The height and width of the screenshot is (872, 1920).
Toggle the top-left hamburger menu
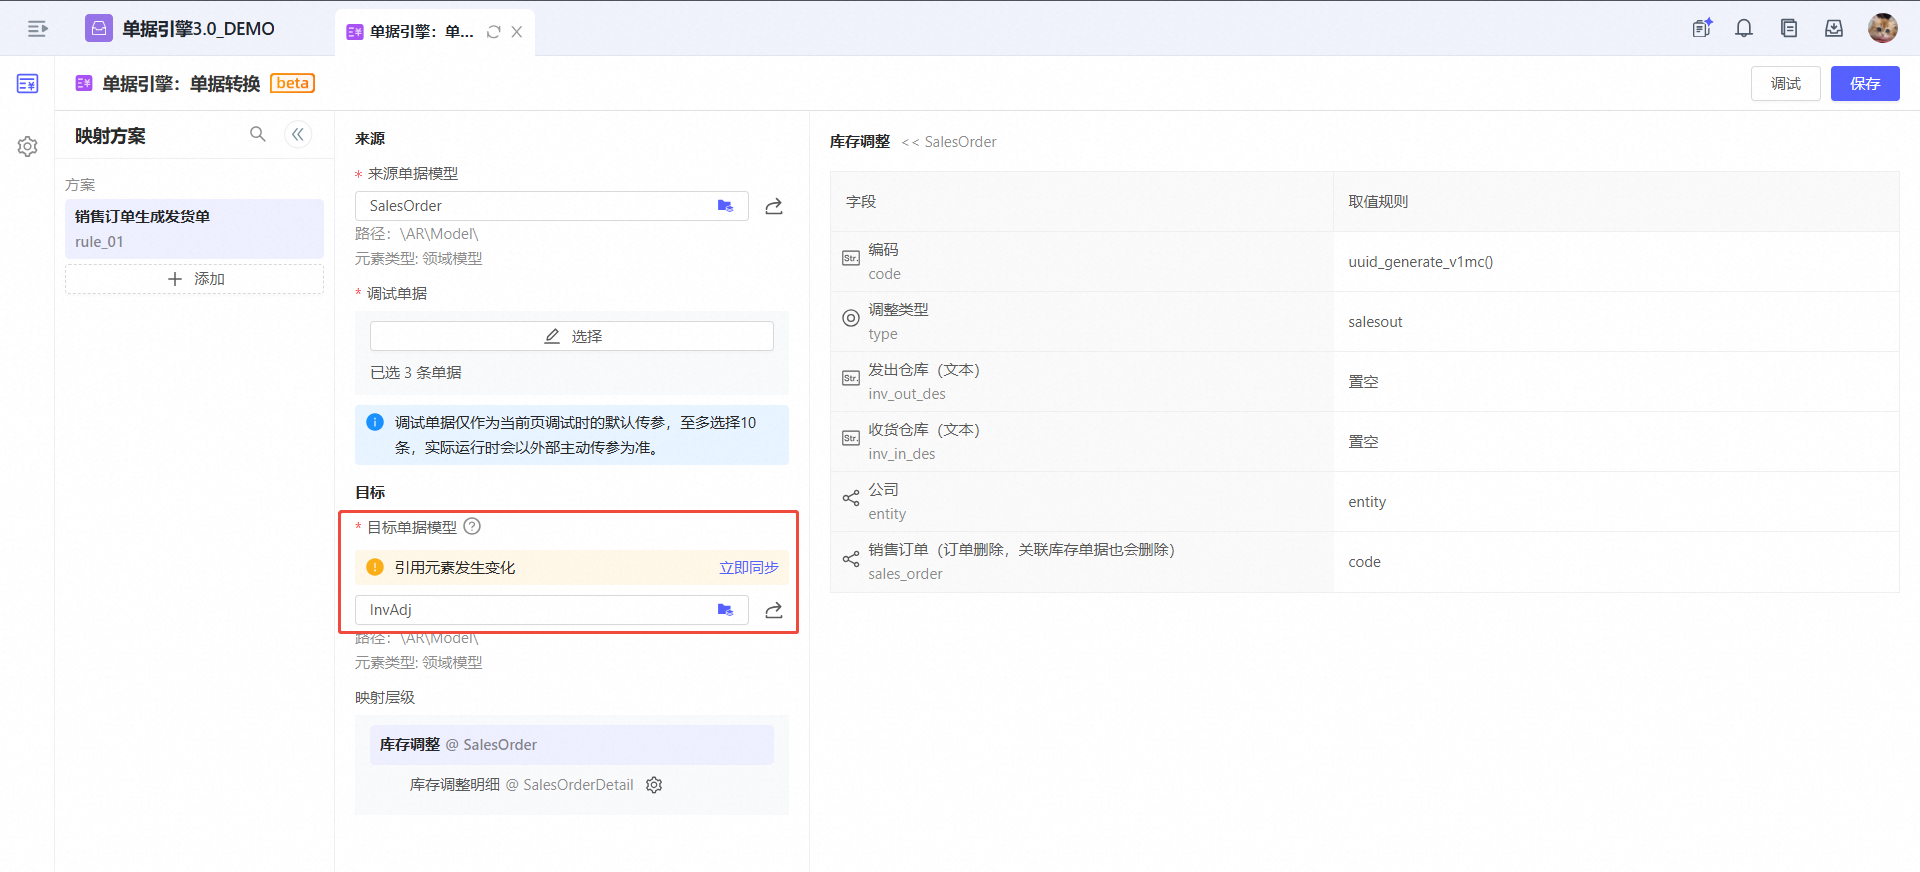coord(38,29)
